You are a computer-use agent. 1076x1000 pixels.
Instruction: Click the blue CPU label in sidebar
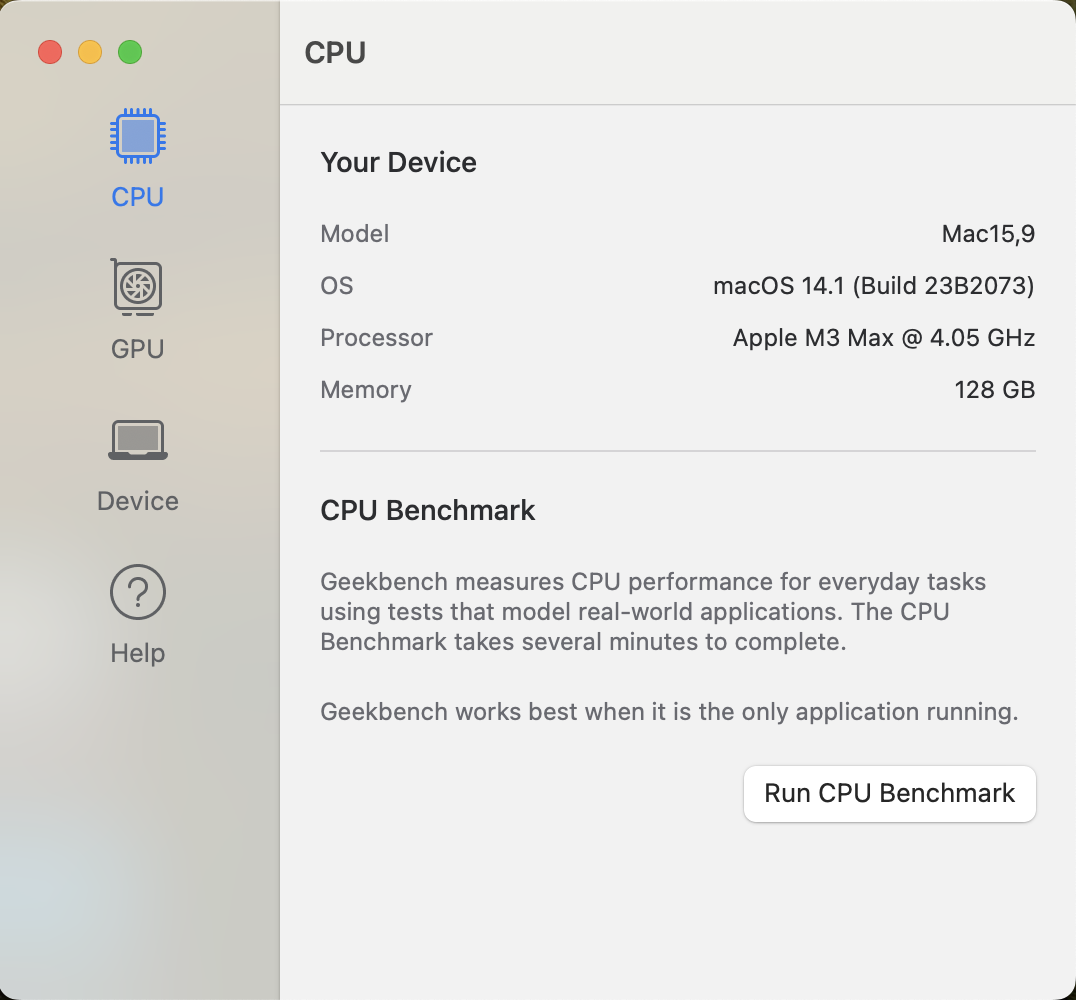coord(138,197)
